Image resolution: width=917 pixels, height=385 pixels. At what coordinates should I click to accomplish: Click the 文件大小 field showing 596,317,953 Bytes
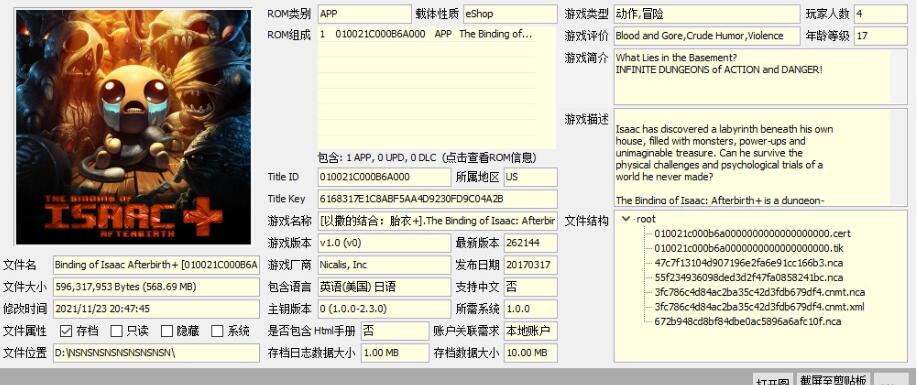[156, 287]
